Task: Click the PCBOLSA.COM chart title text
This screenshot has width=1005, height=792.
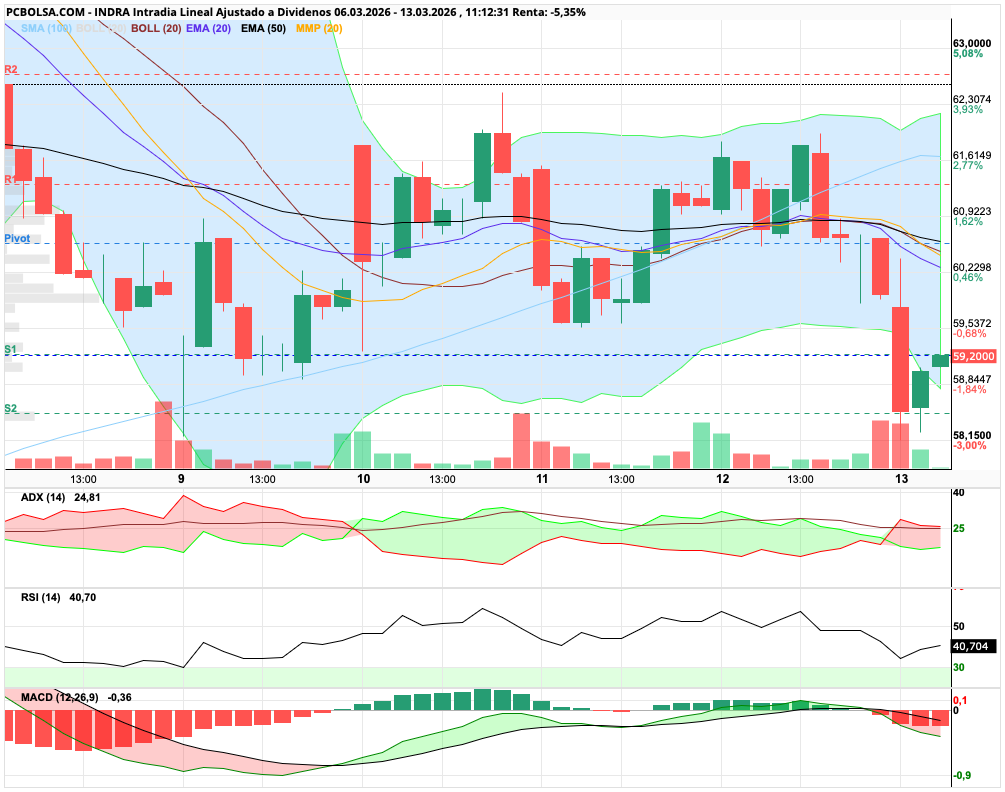Action: tap(44, 12)
